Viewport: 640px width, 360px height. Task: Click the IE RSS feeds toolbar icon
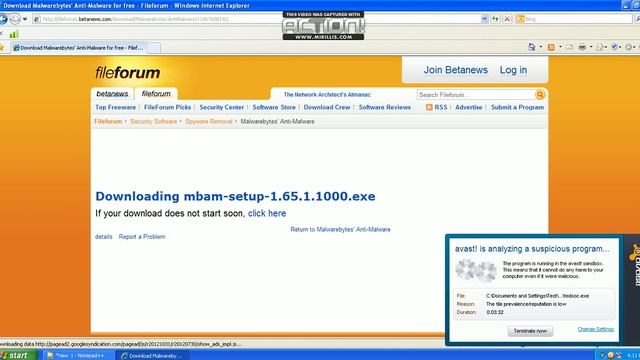(x=551, y=47)
